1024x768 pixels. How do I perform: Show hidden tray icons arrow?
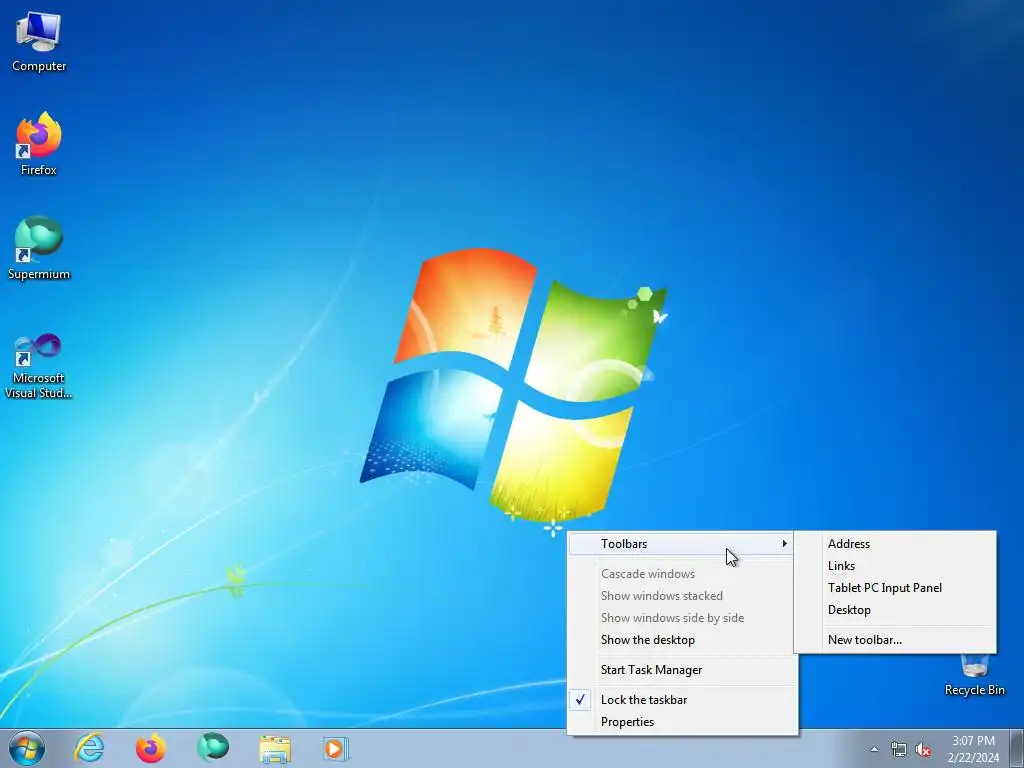point(874,749)
